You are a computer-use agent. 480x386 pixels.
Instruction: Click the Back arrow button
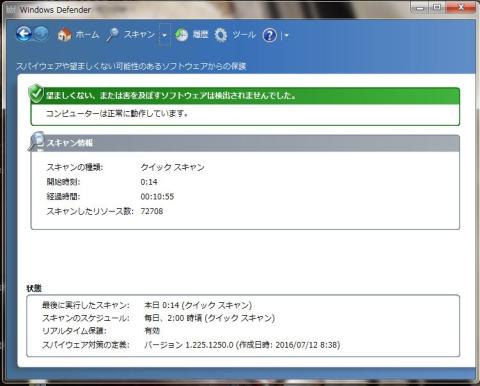24,34
